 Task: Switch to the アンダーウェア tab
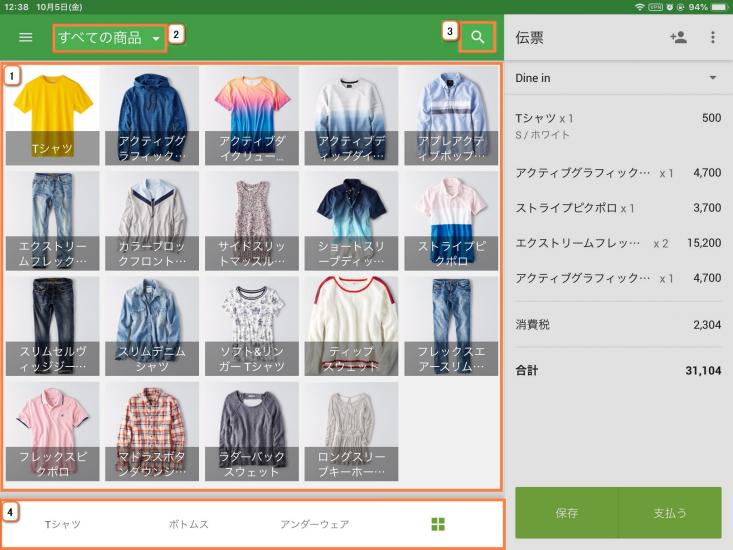coord(315,524)
